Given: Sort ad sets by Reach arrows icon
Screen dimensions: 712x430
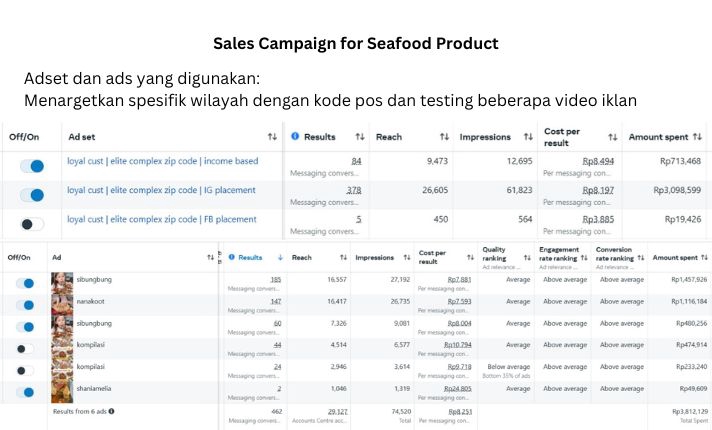Looking at the screenshot, I should (x=444, y=136).
